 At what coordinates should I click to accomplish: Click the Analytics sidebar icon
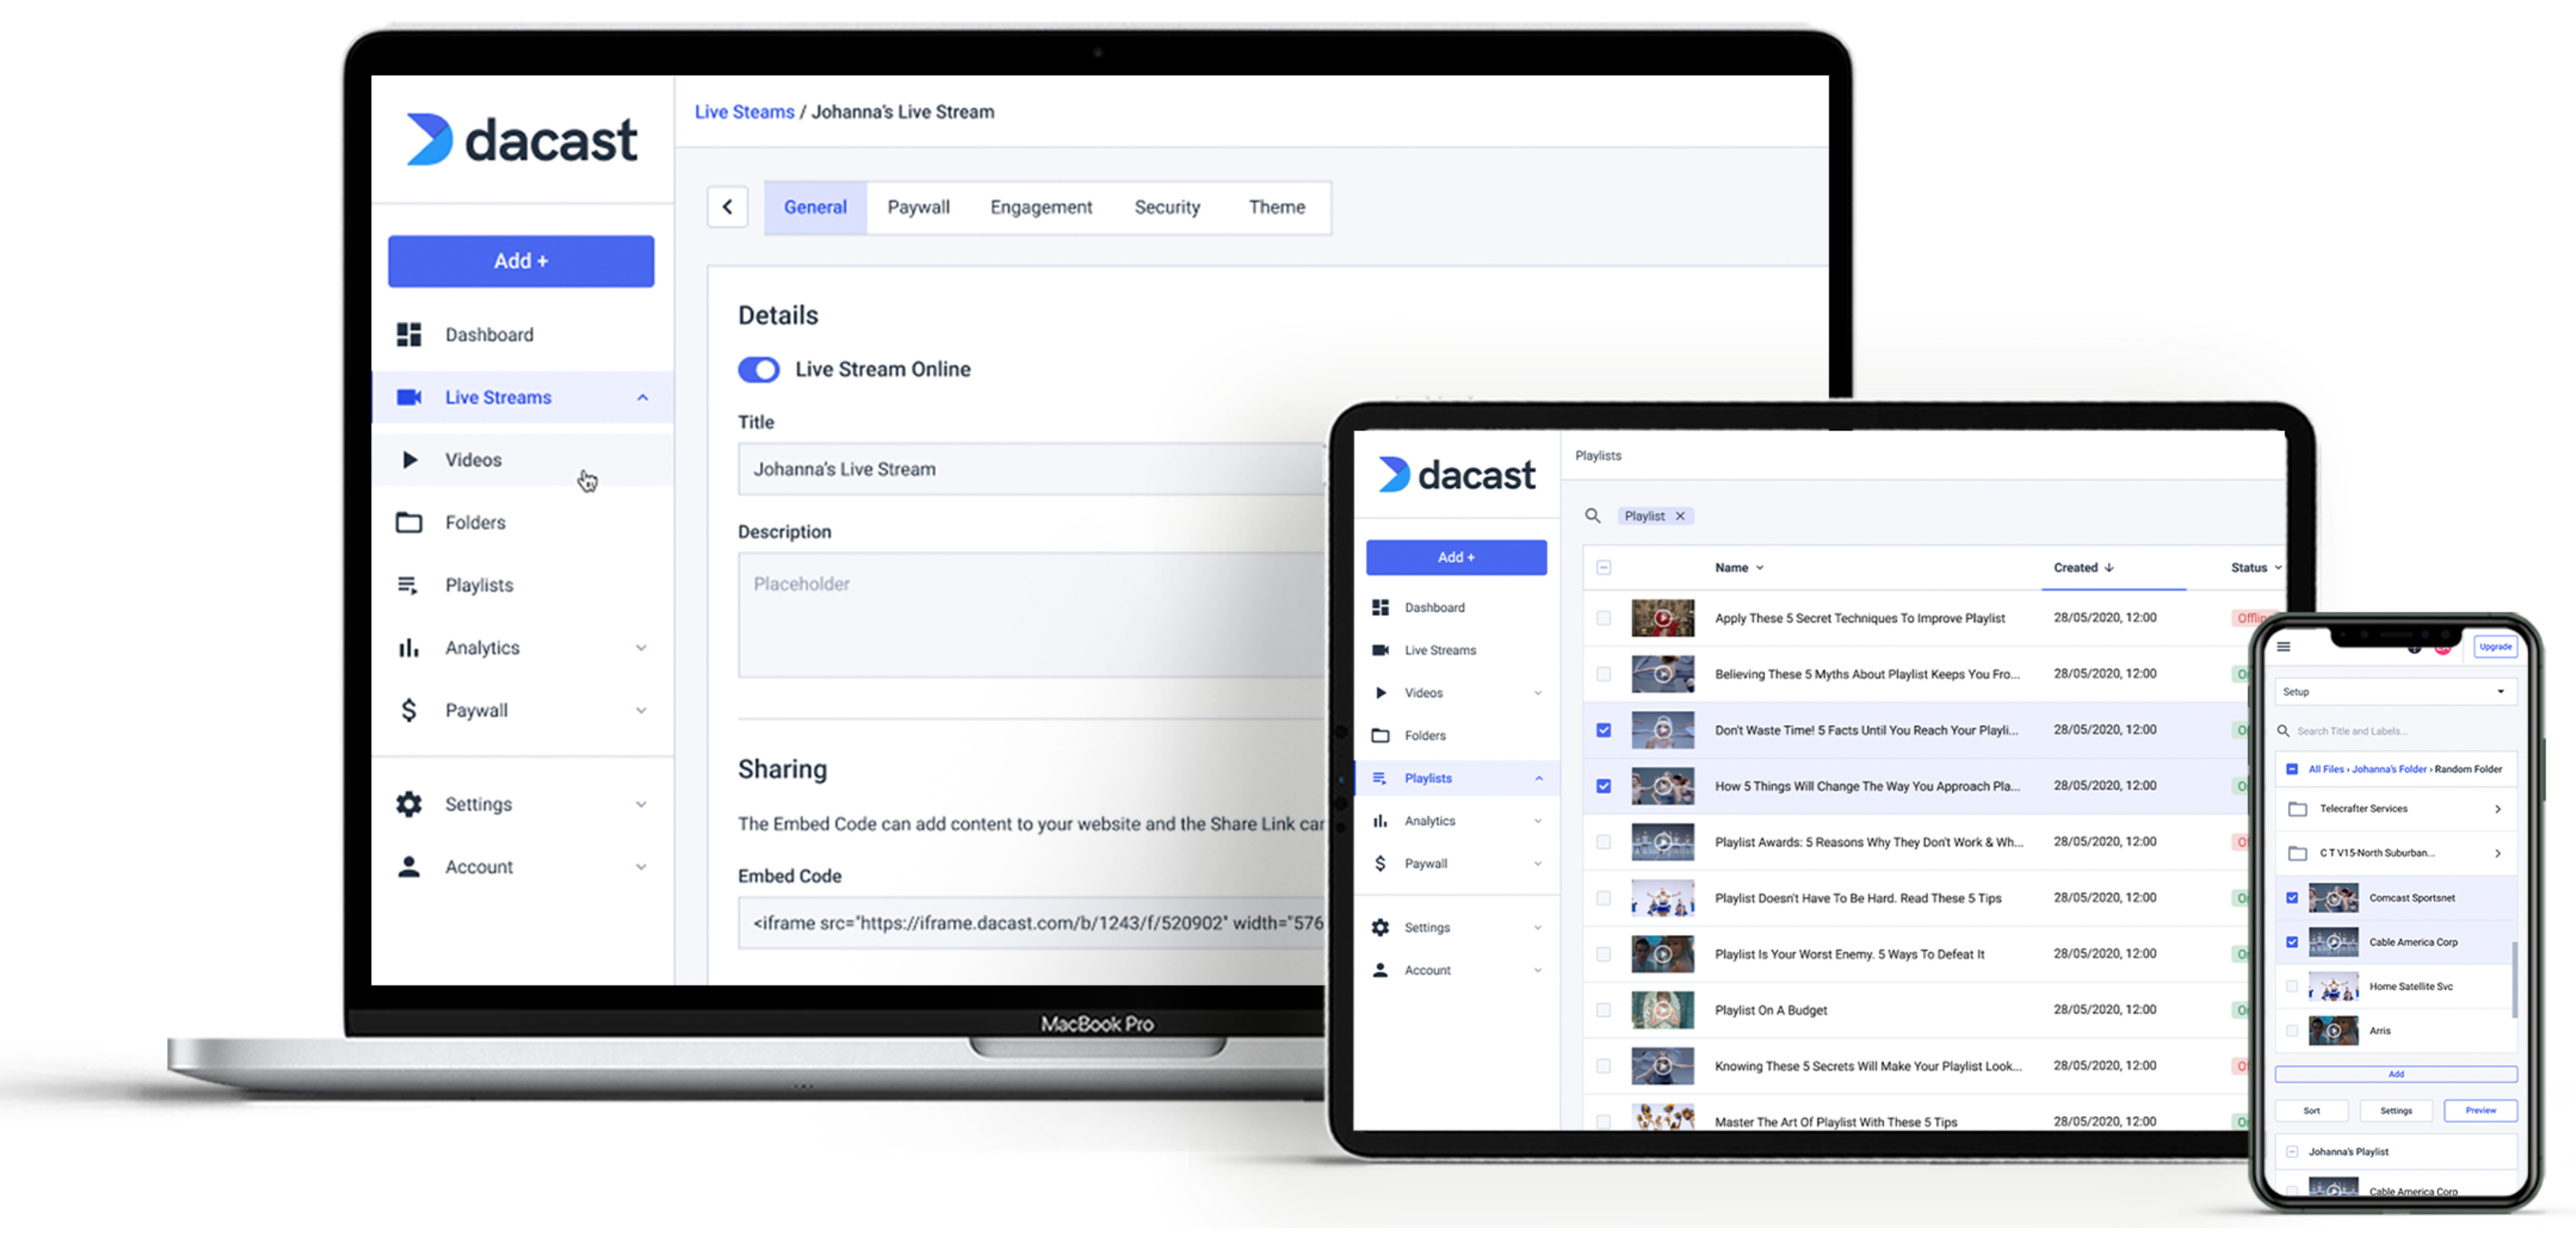tap(407, 647)
